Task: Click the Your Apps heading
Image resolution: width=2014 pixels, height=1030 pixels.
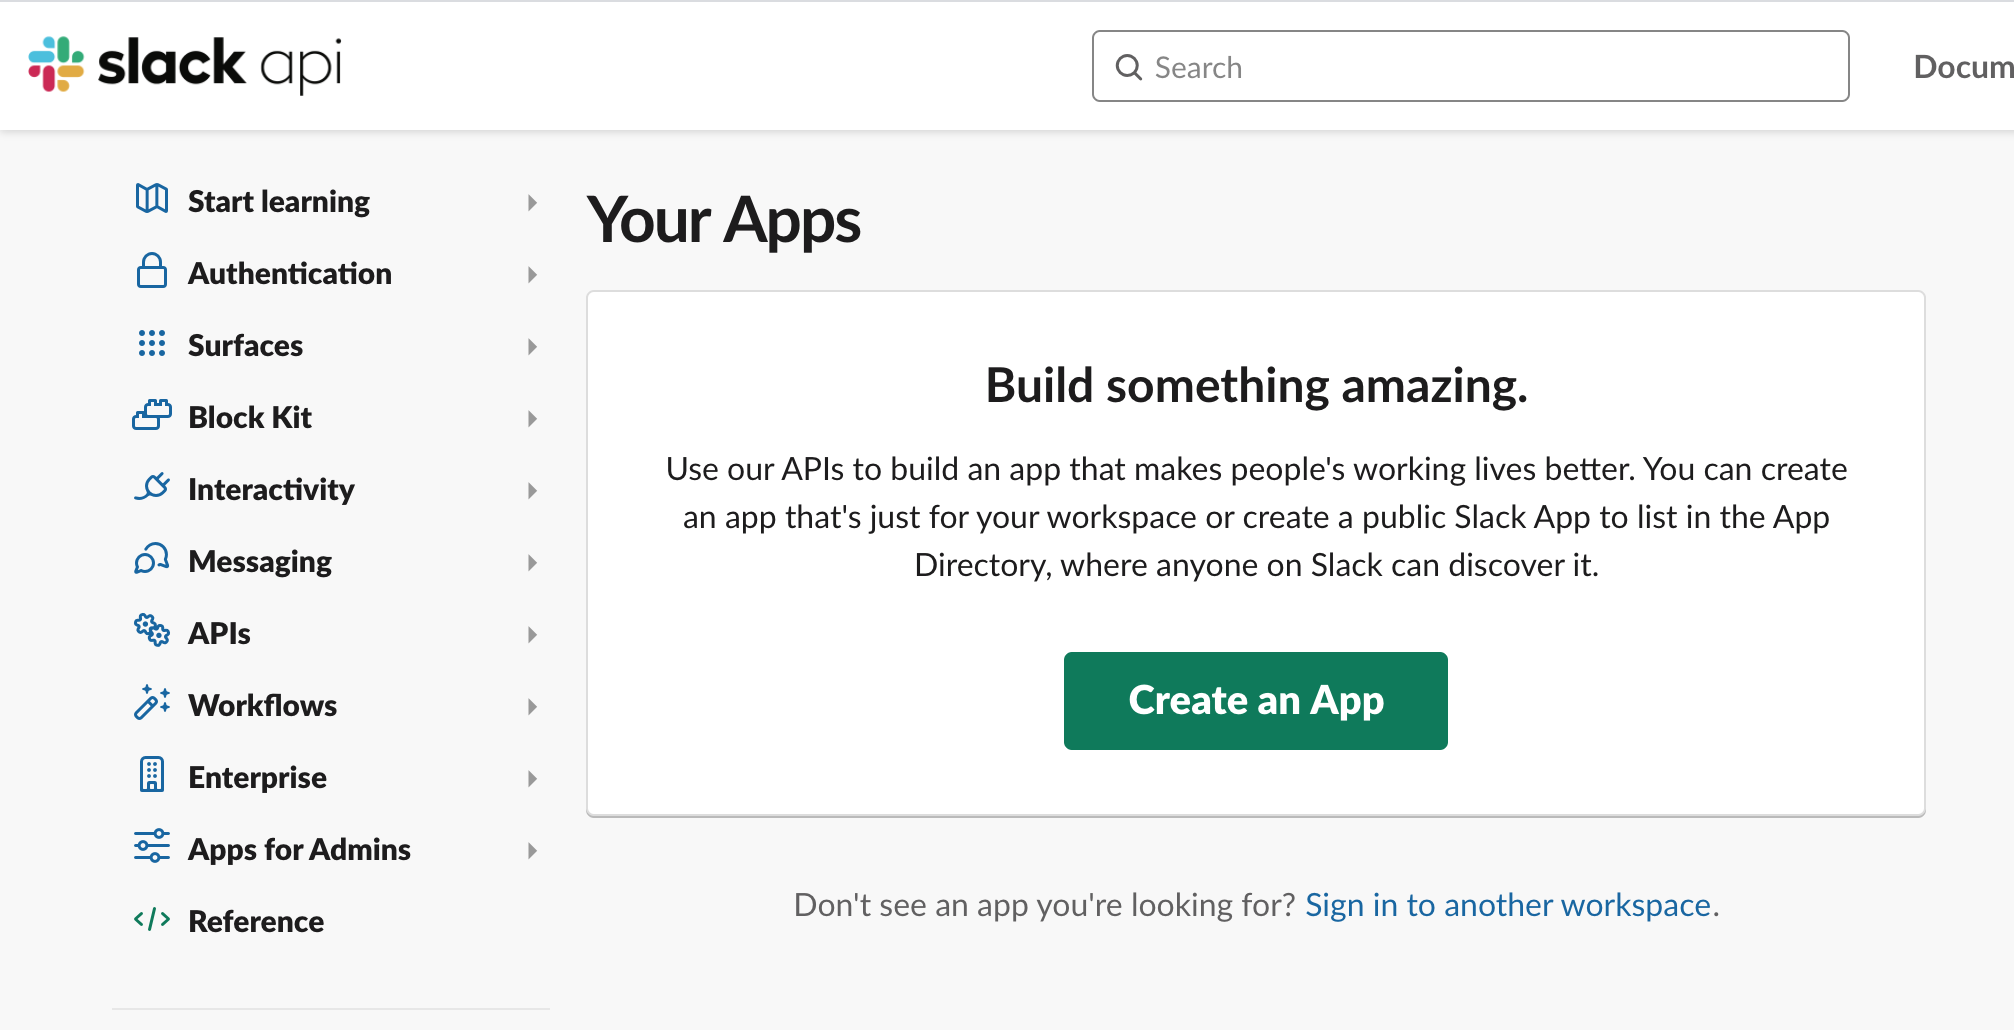Action: [x=724, y=221]
